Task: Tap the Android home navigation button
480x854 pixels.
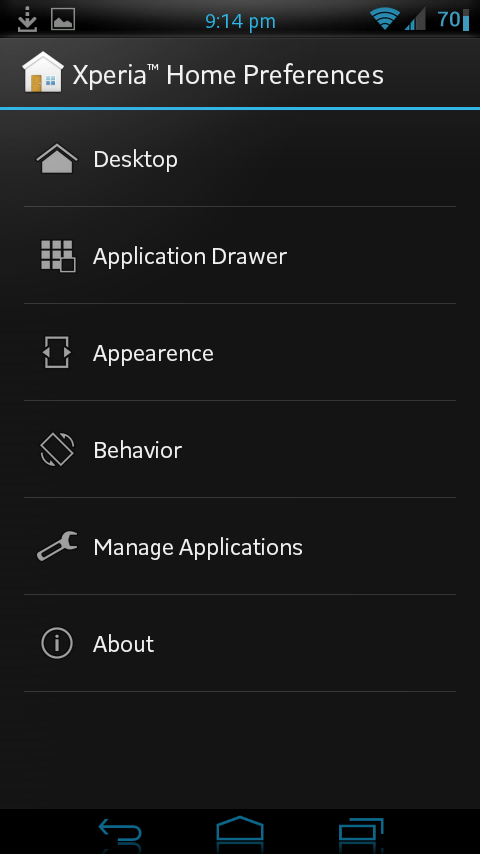Action: tap(240, 830)
